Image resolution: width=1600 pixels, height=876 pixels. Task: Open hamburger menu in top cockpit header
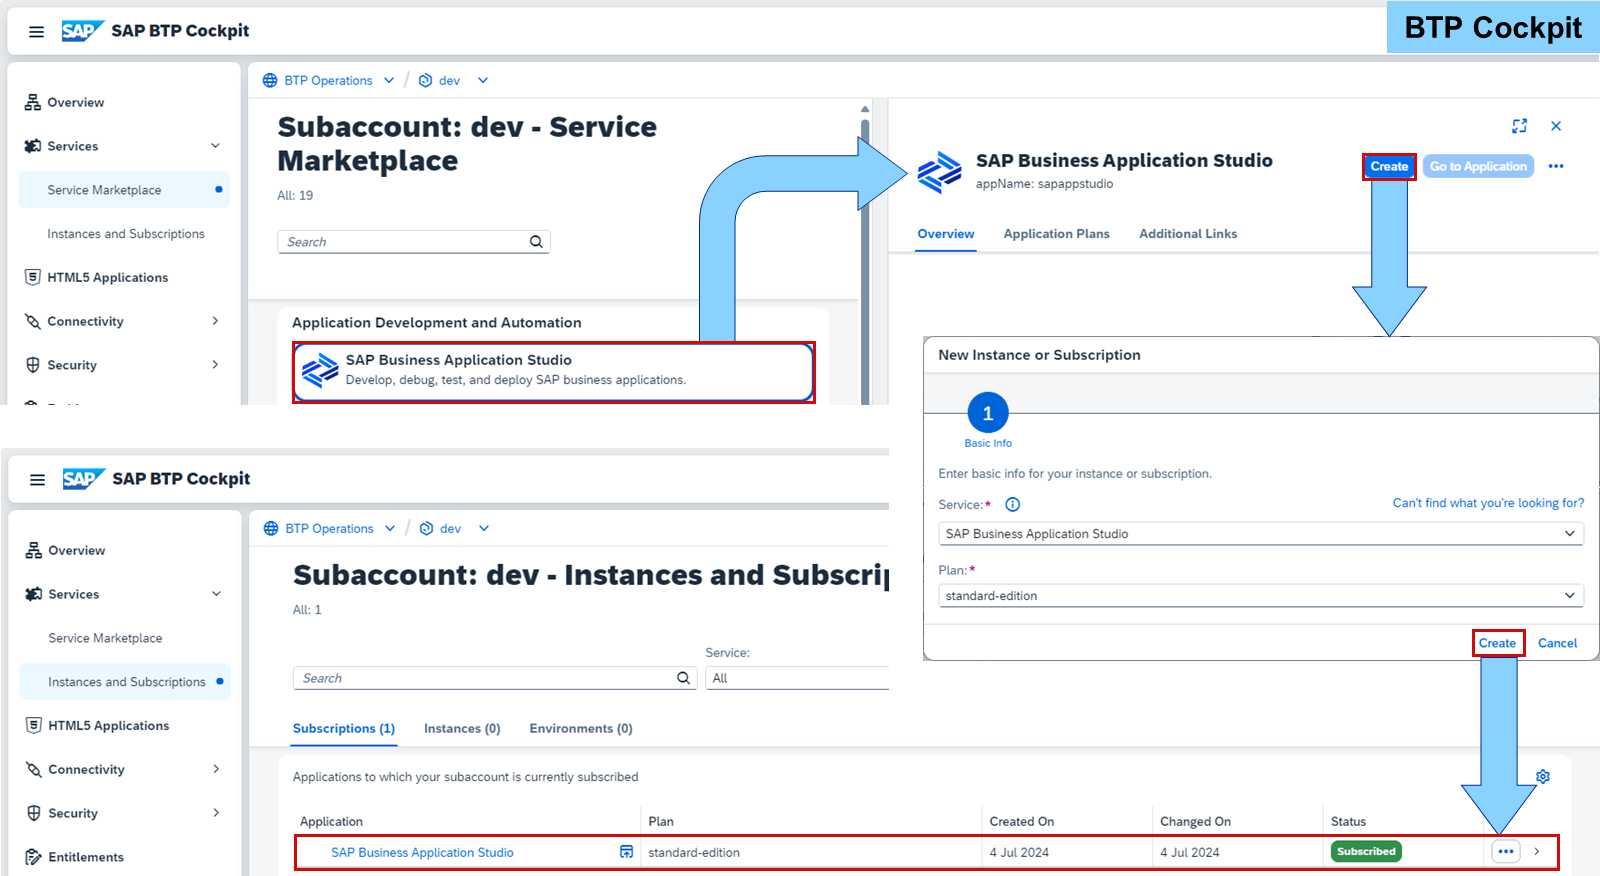point(36,32)
